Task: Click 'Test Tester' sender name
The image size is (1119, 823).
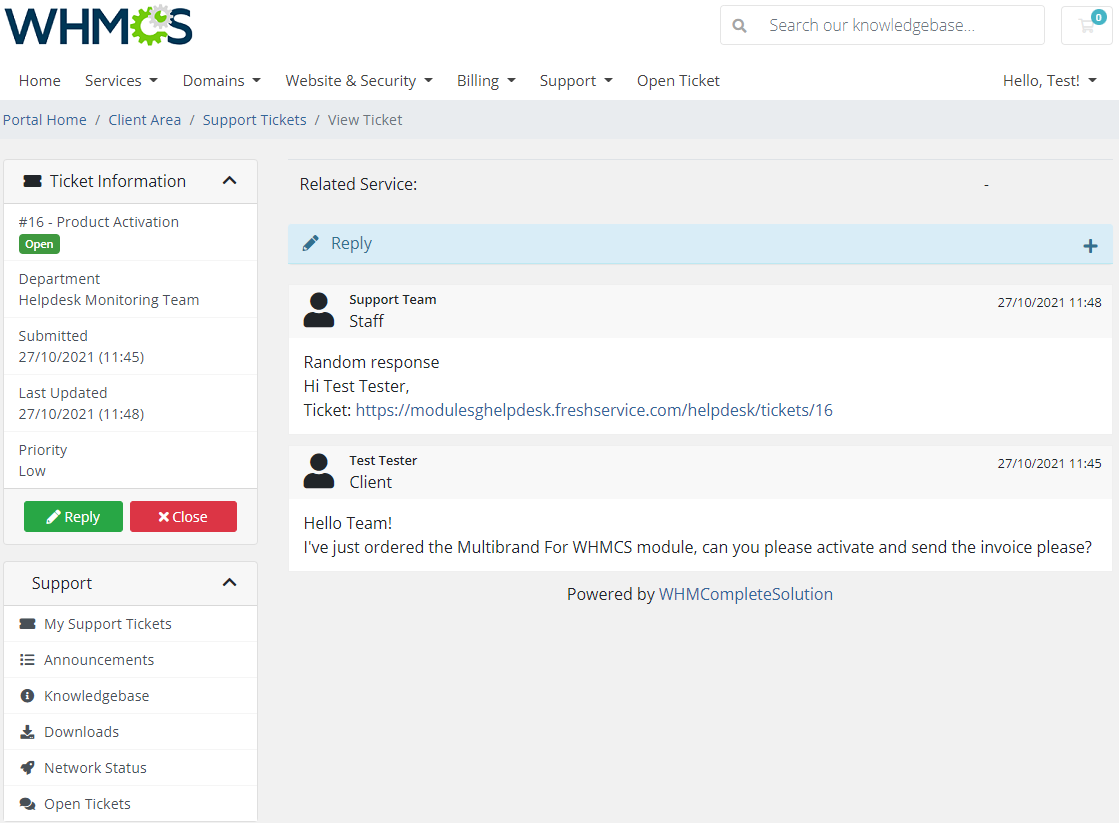Action: [x=383, y=460]
